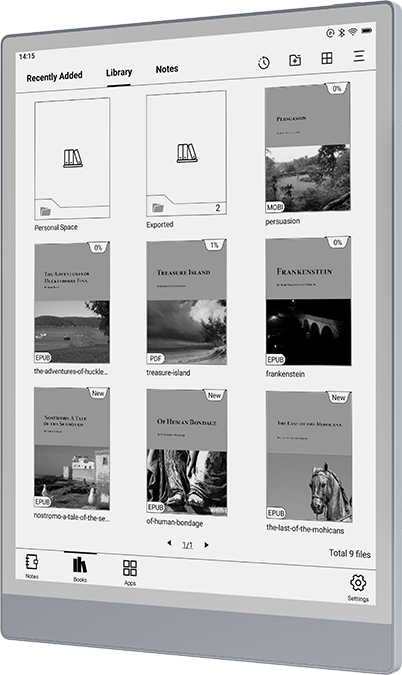Screen dimensions: 402x675
Task: Switch to the Recently Added tab
Action: pyautogui.click(x=54, y=77)
